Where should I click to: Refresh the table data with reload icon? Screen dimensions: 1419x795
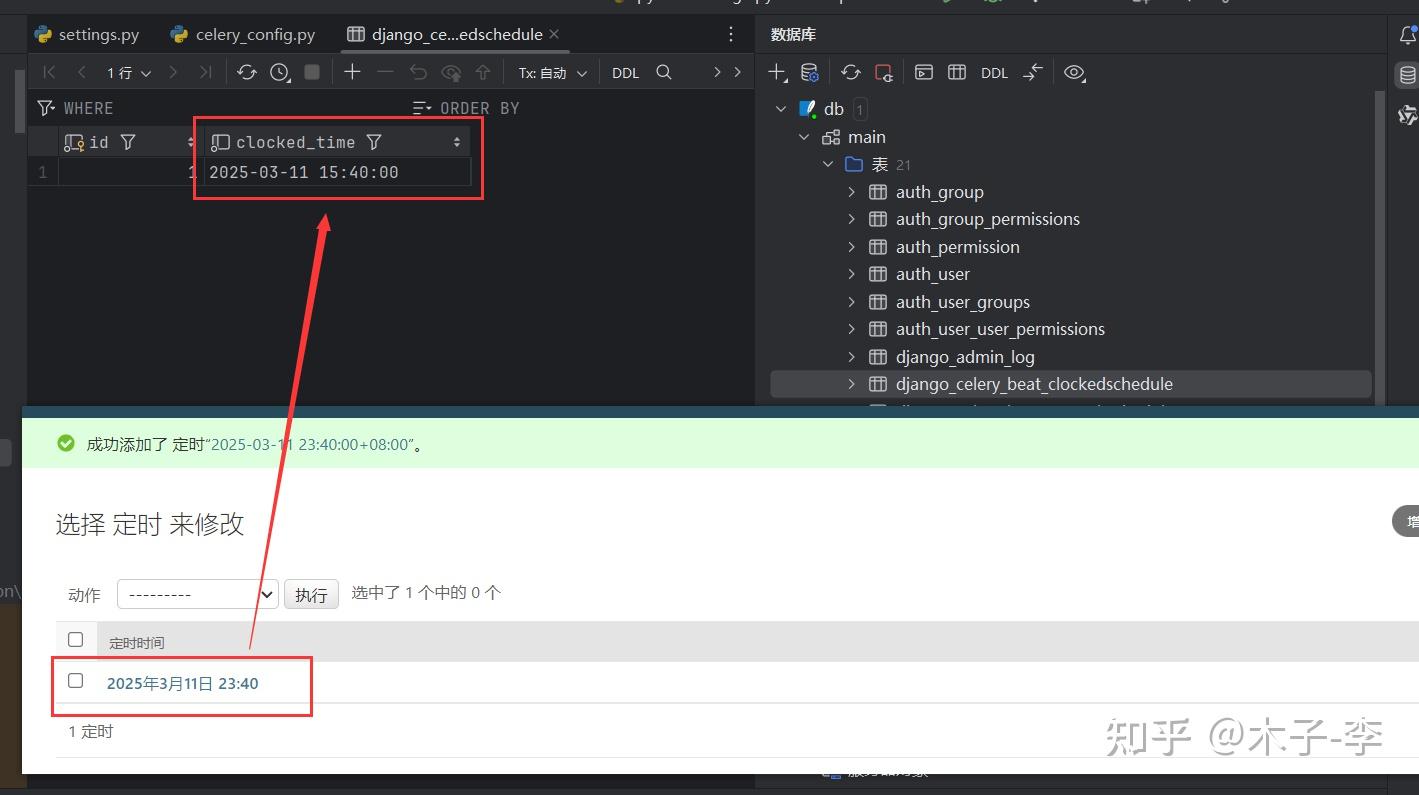click(247, 72)
